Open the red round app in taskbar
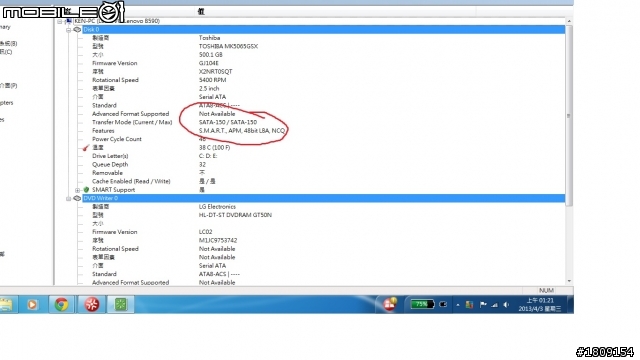Screen dimensions: 640x360 tap(91, 304)
